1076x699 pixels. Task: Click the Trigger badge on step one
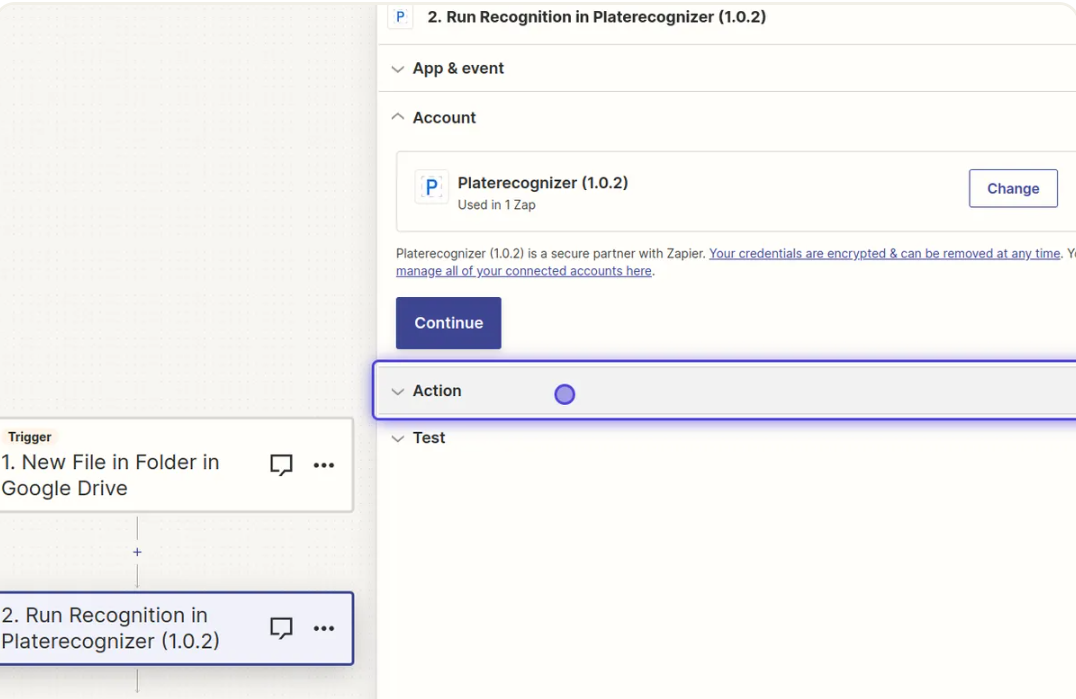[x=30, y=437]
